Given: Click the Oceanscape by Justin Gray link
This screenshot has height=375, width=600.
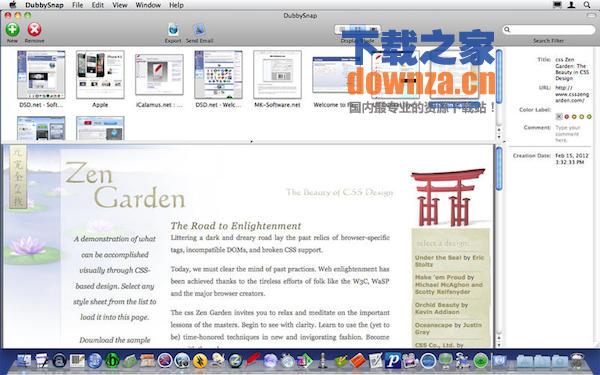Looking at the screenshot, I should pos(448,328).
